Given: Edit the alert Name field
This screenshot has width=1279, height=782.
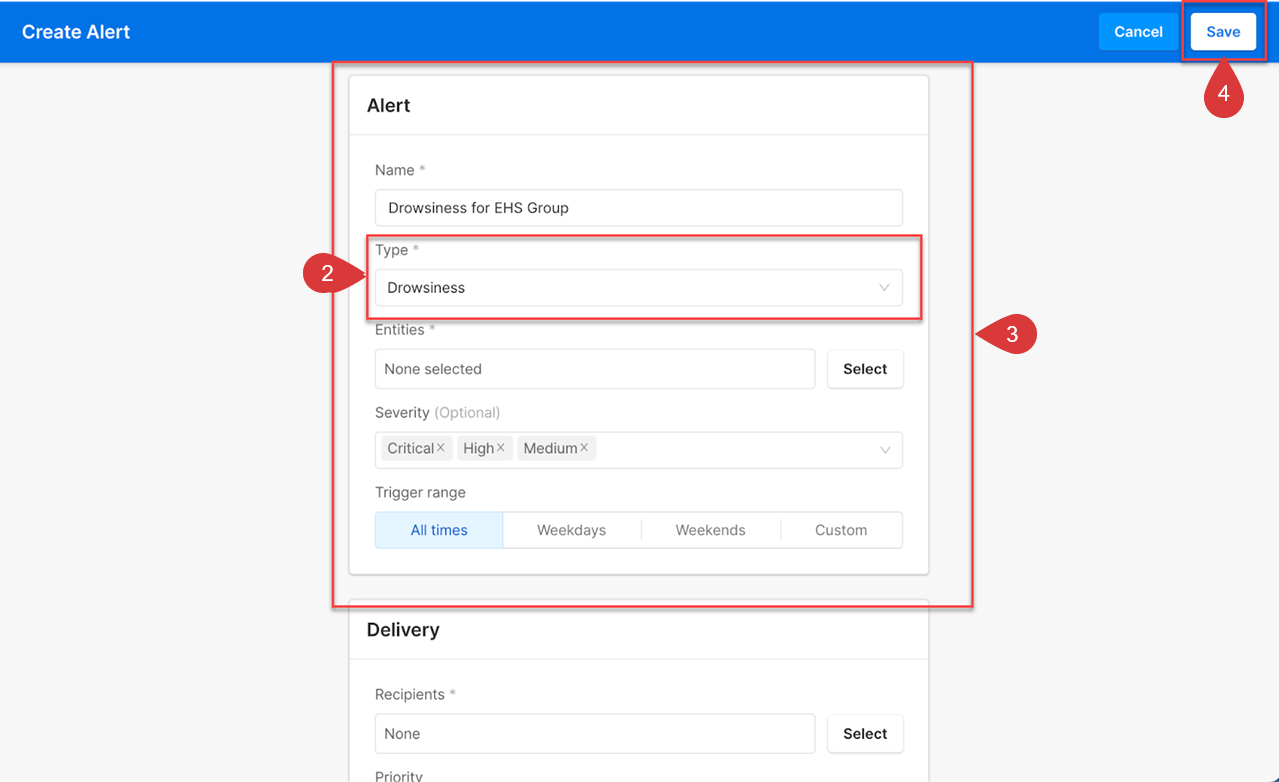Looking at the screenshot, I should [638, 208].
